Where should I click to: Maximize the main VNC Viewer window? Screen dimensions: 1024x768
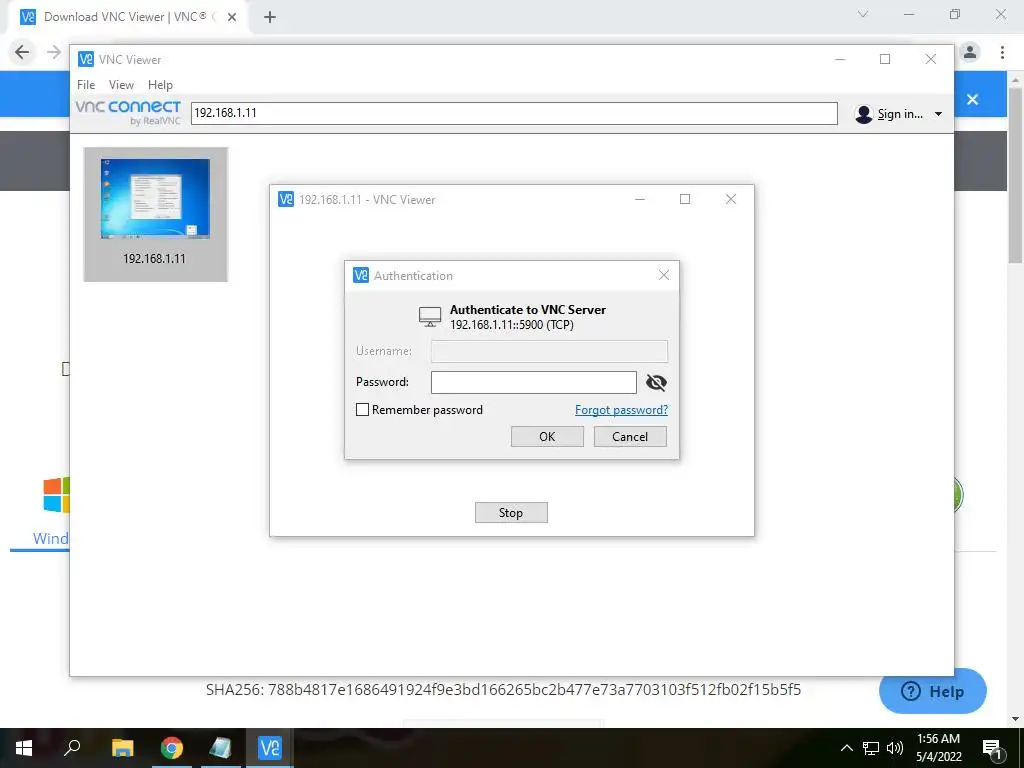click(885, 59)
